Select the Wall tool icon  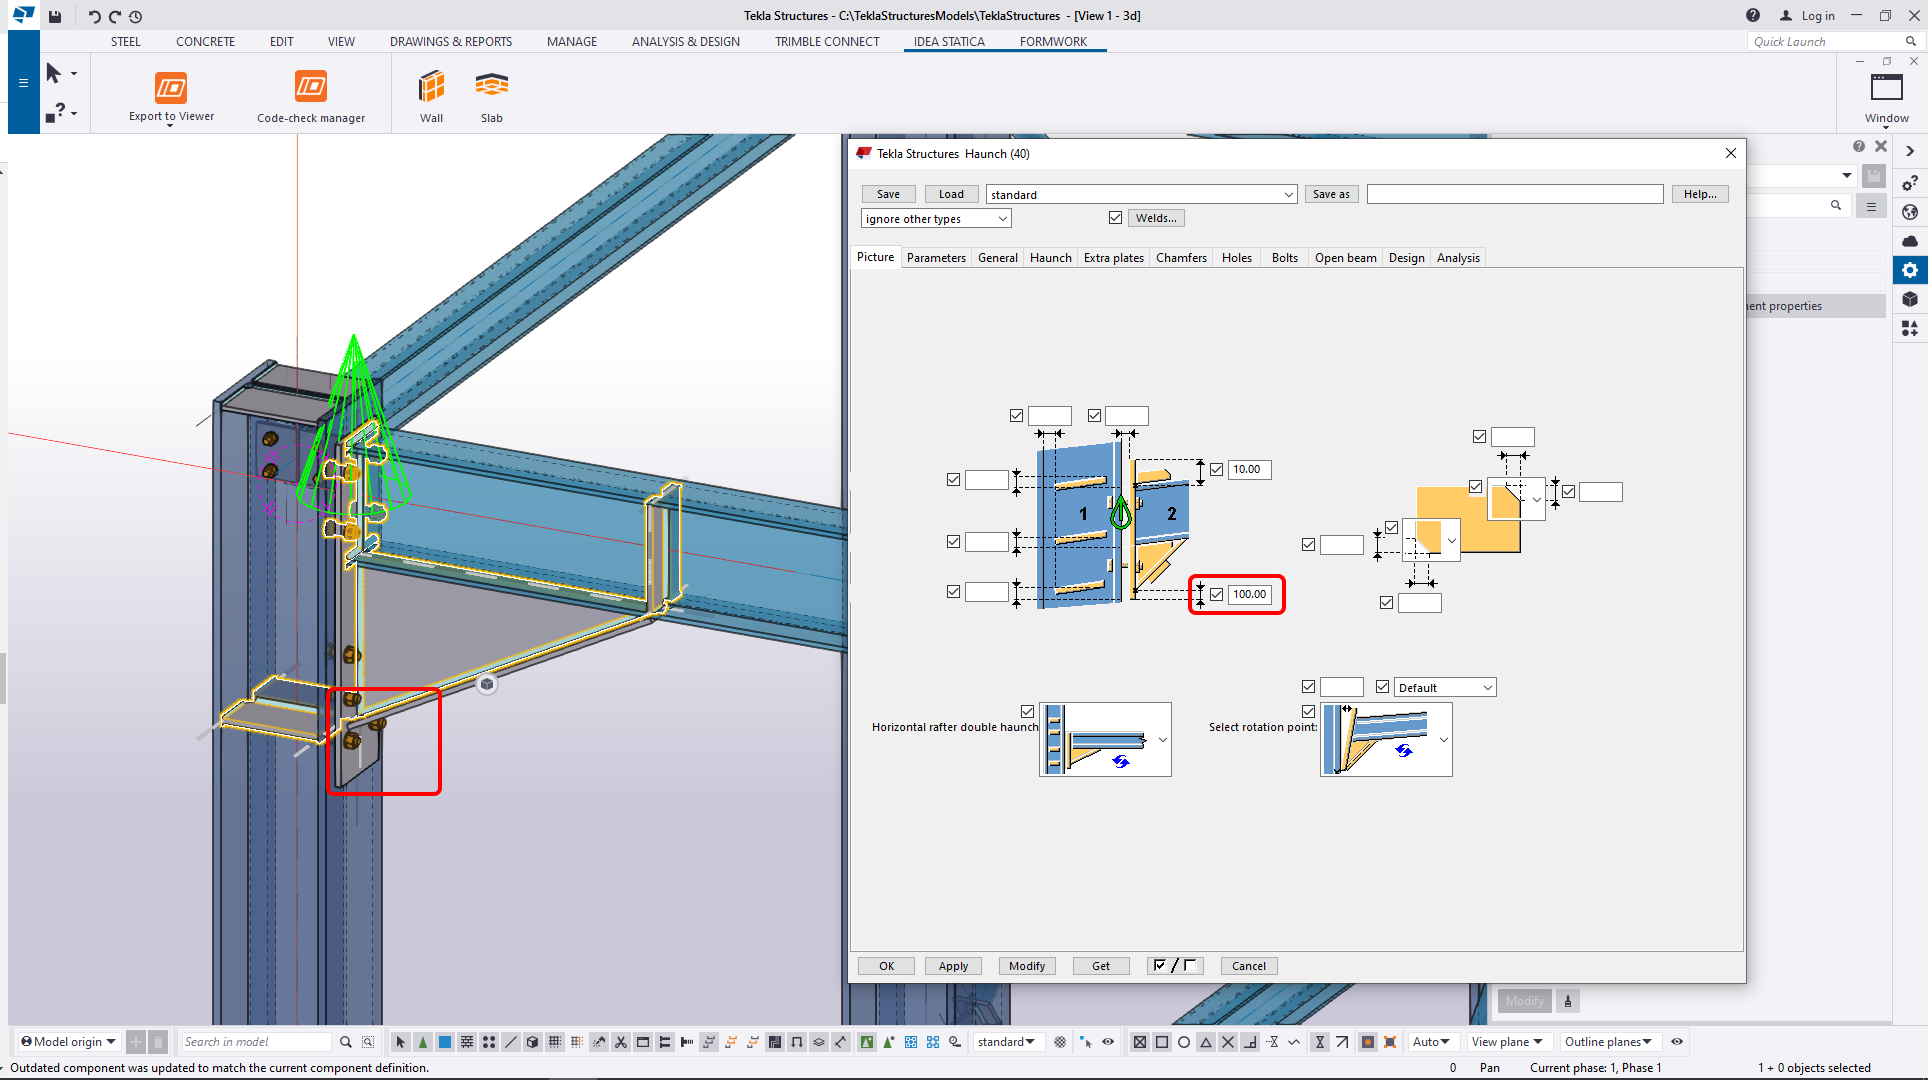431,88
